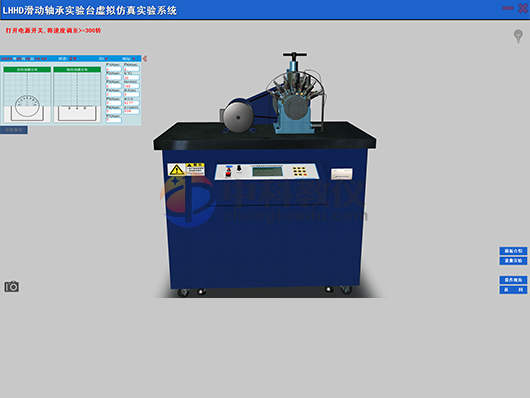Viewport: 530px width, 398px height.
Task: Click the loading screw handle atop bearing
Action: pos(294,55)
